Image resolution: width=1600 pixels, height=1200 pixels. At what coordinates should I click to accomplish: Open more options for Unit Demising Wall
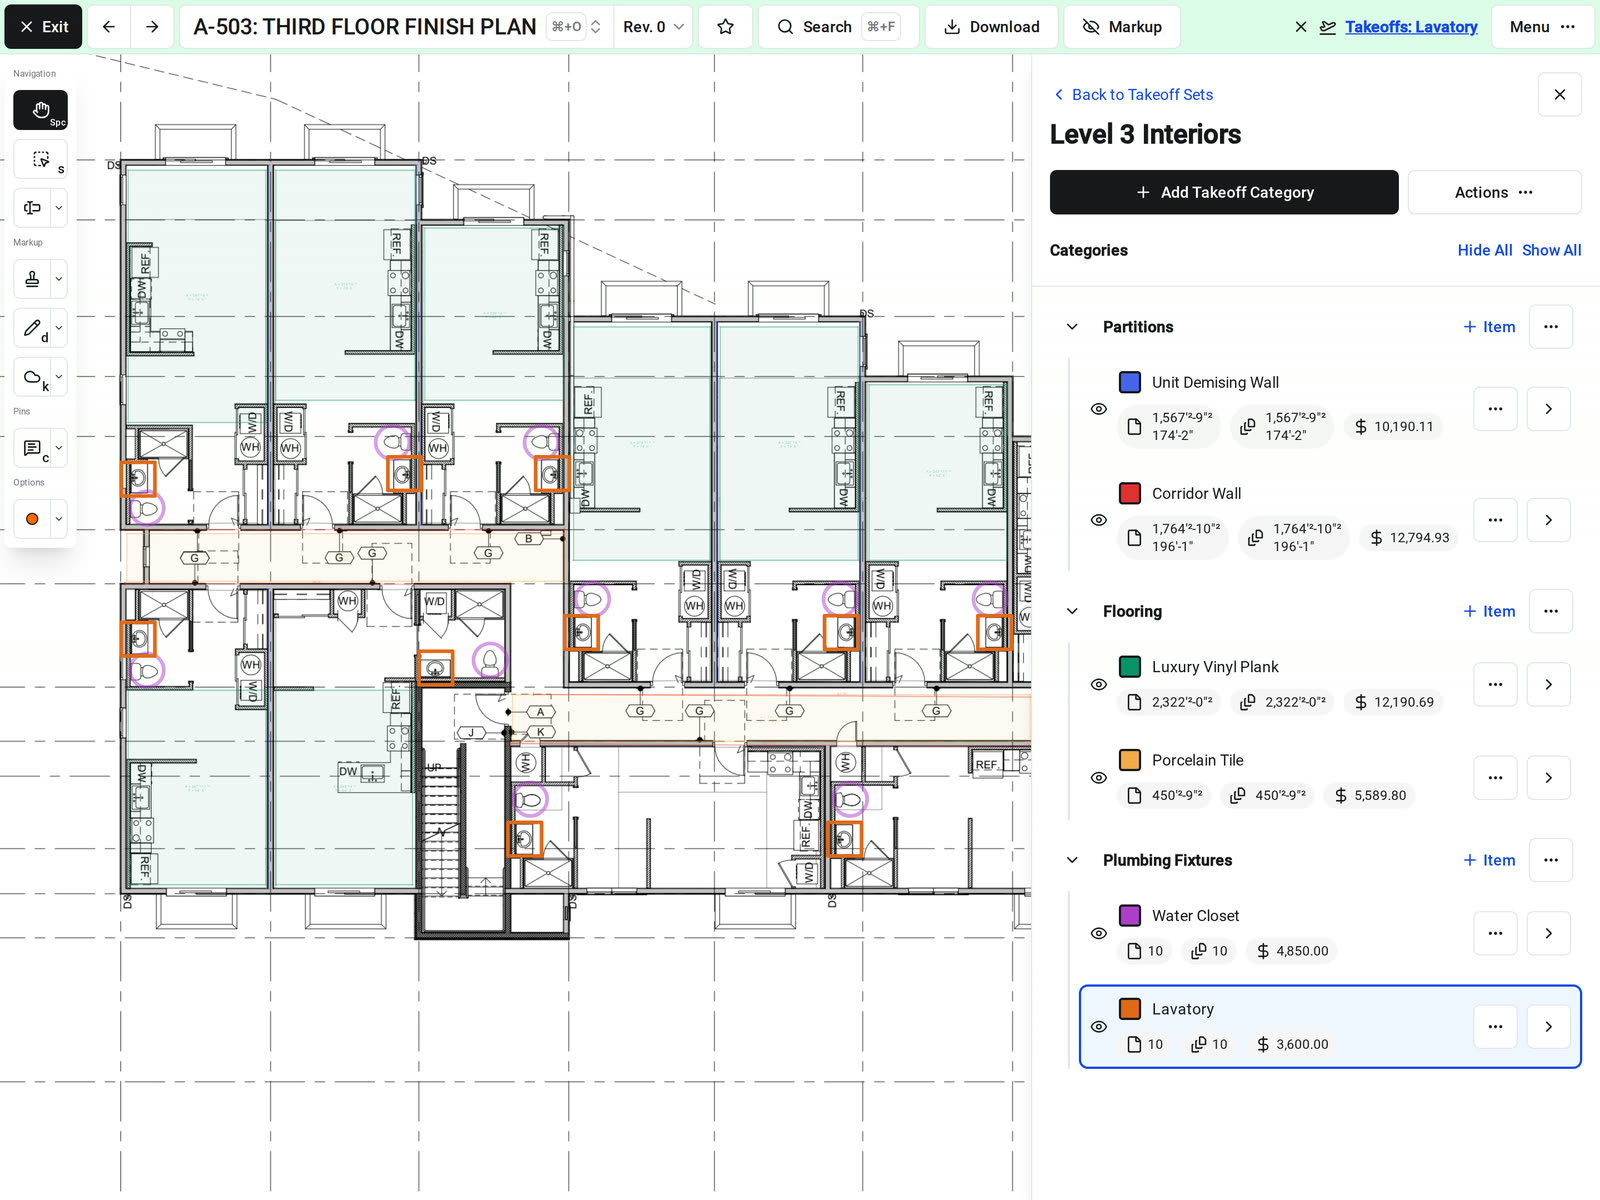[x=1495, y=409]
